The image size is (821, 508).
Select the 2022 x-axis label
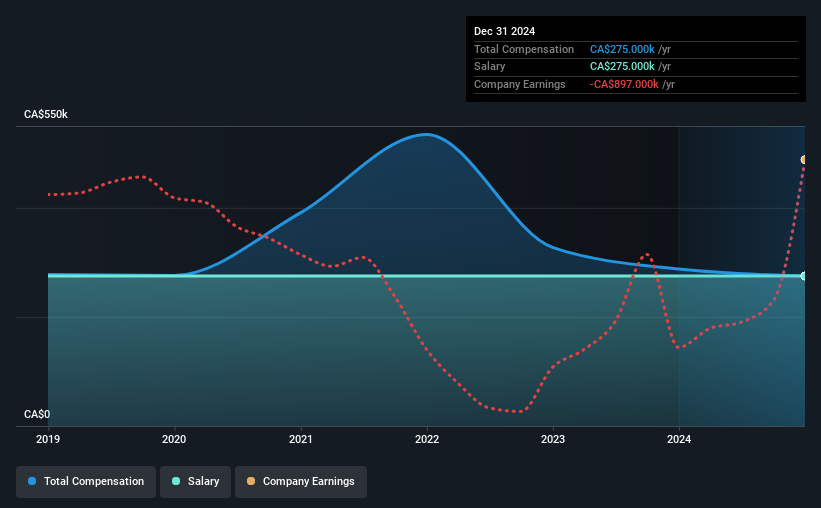coord(427,439)
